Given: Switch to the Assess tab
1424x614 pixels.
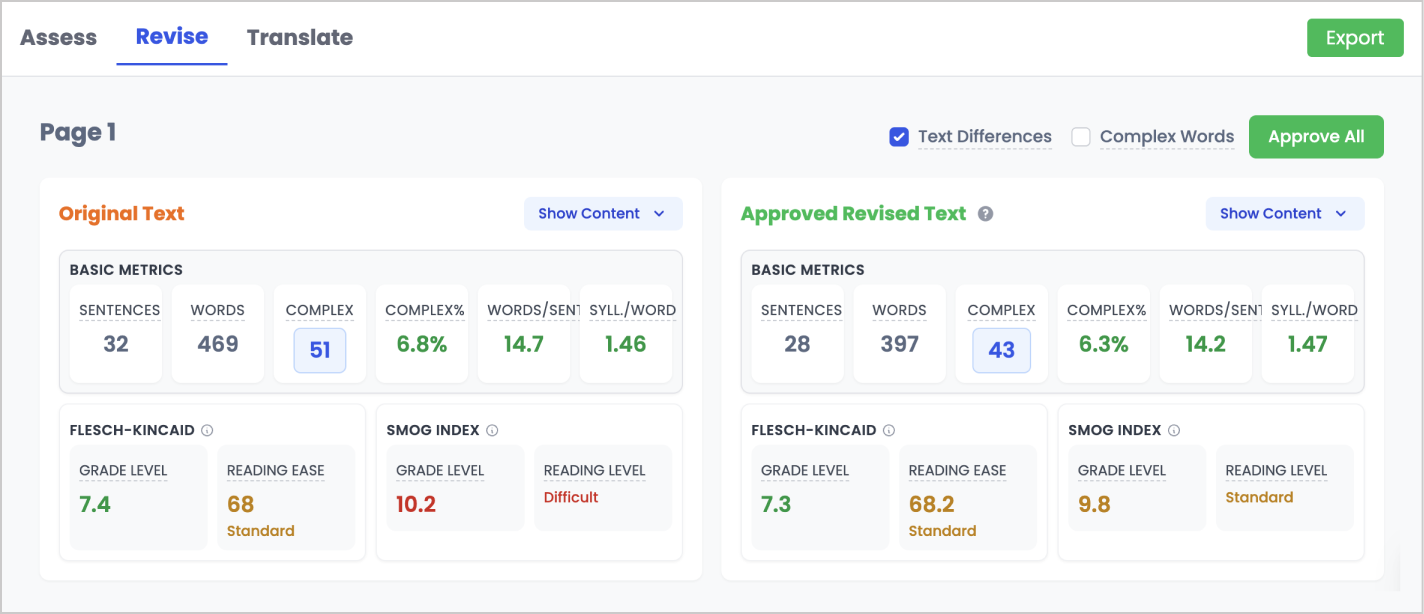Looking at the screenshot, I should point(57,37).
